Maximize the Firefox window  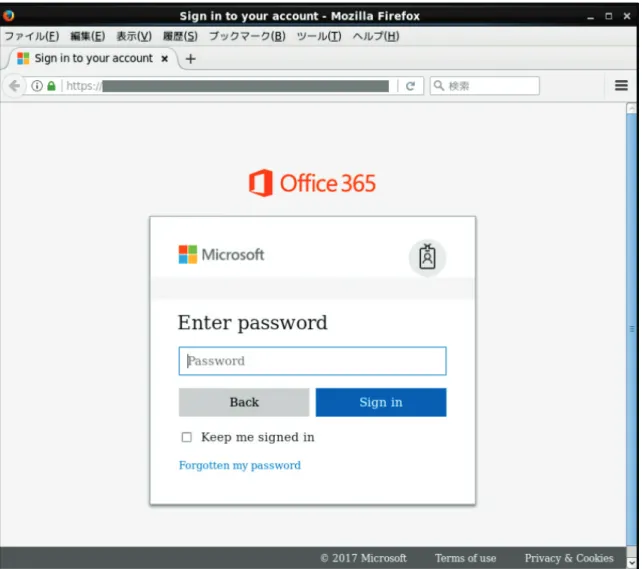609,16
